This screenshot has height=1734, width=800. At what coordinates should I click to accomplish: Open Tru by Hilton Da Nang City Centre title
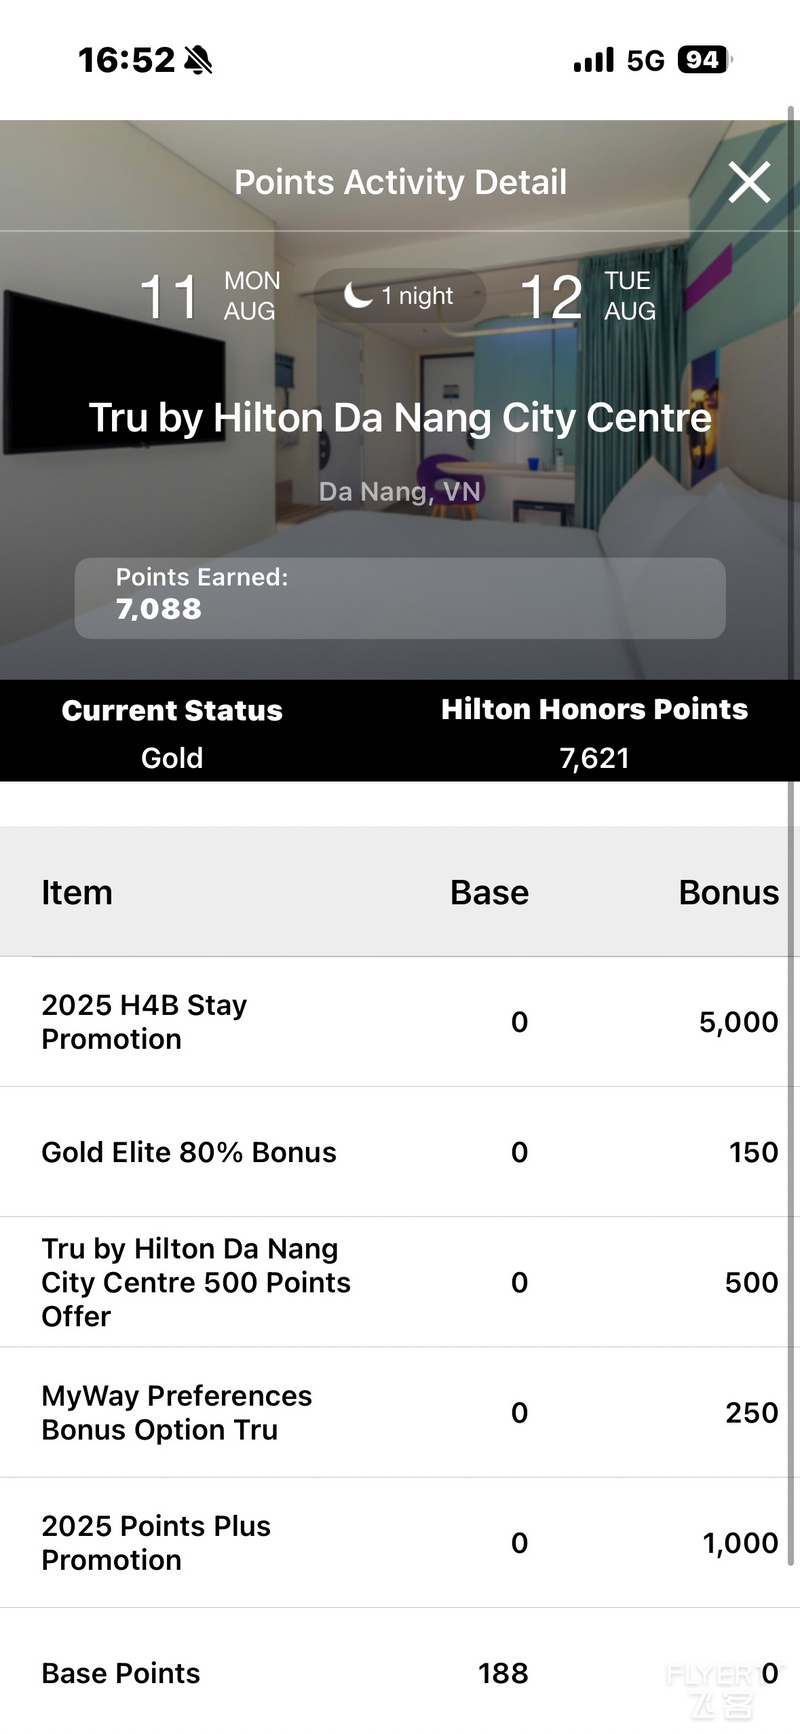400,418
